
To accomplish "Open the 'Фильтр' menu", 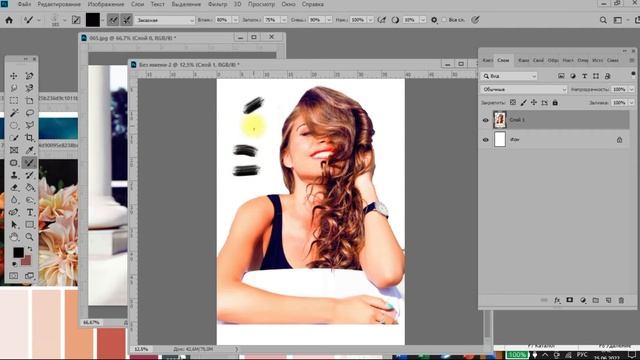I will (x=218, y=4).
